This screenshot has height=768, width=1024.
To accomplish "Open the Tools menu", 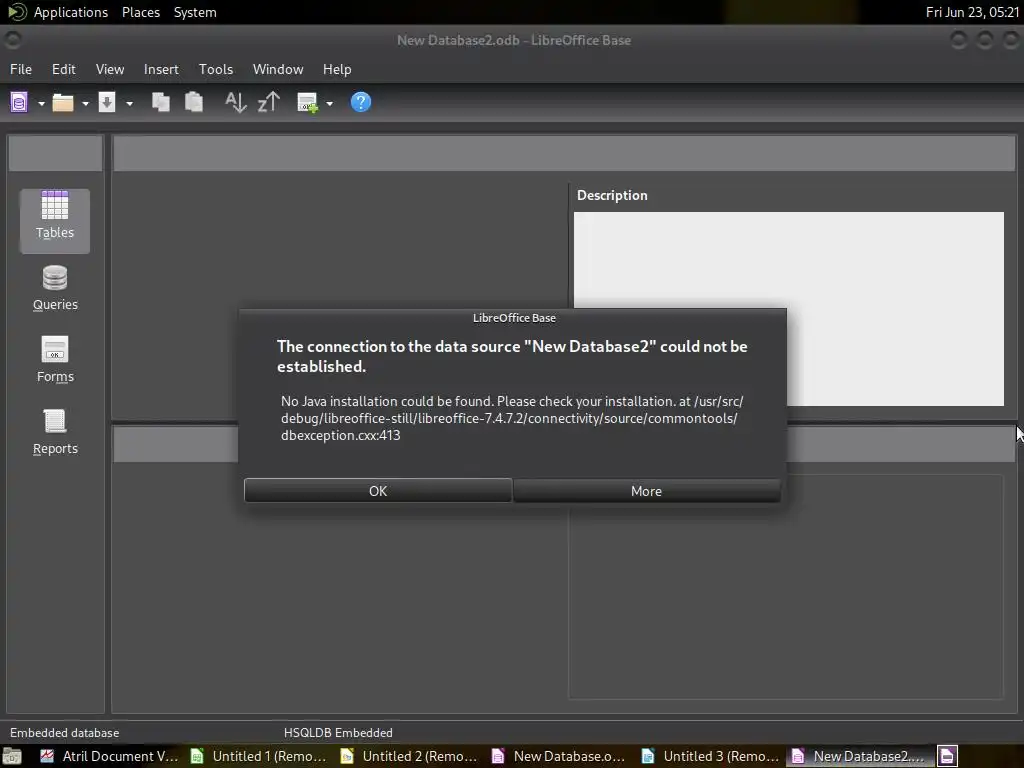I will click(x=216, y=69).
